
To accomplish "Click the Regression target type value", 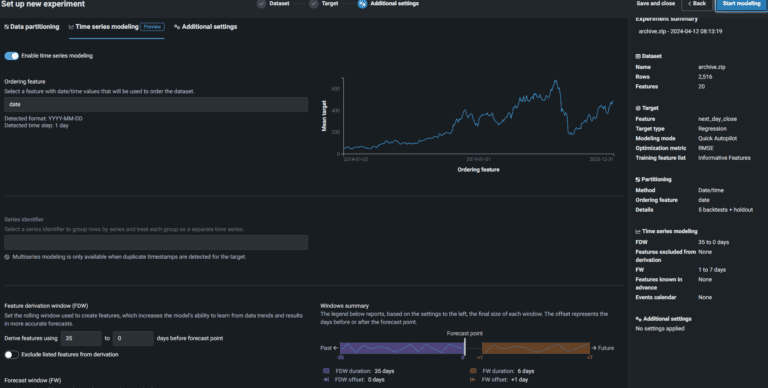I will (x=712, y=129).
